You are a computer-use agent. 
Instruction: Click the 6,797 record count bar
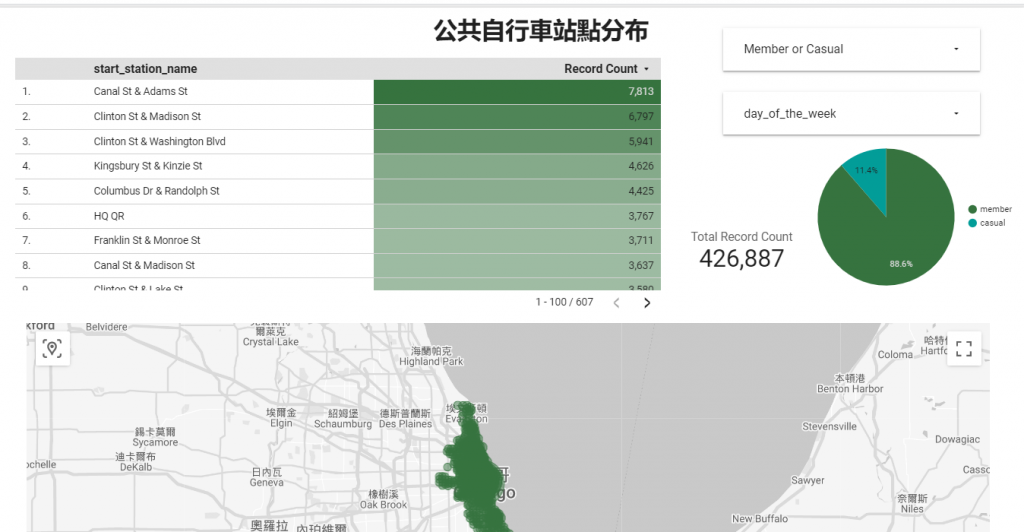[x=517, y=116]
